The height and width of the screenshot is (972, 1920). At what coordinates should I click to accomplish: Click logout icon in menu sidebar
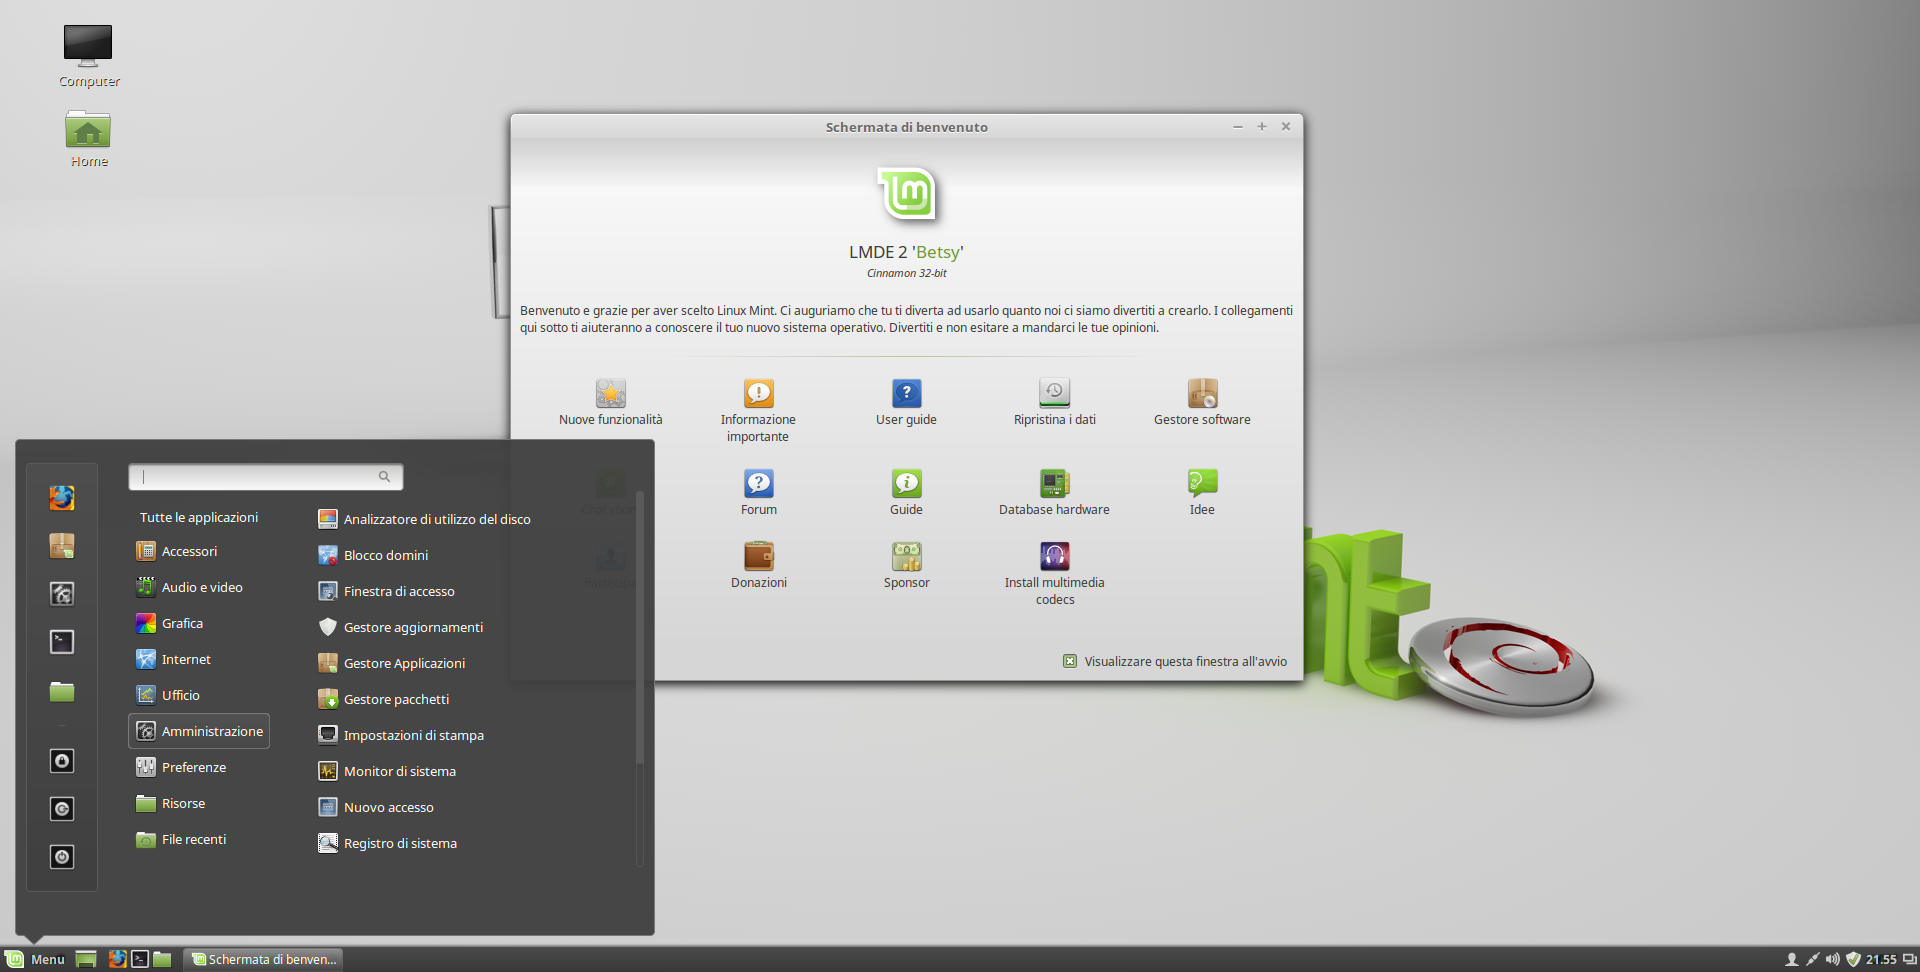[x=62, y=809]
